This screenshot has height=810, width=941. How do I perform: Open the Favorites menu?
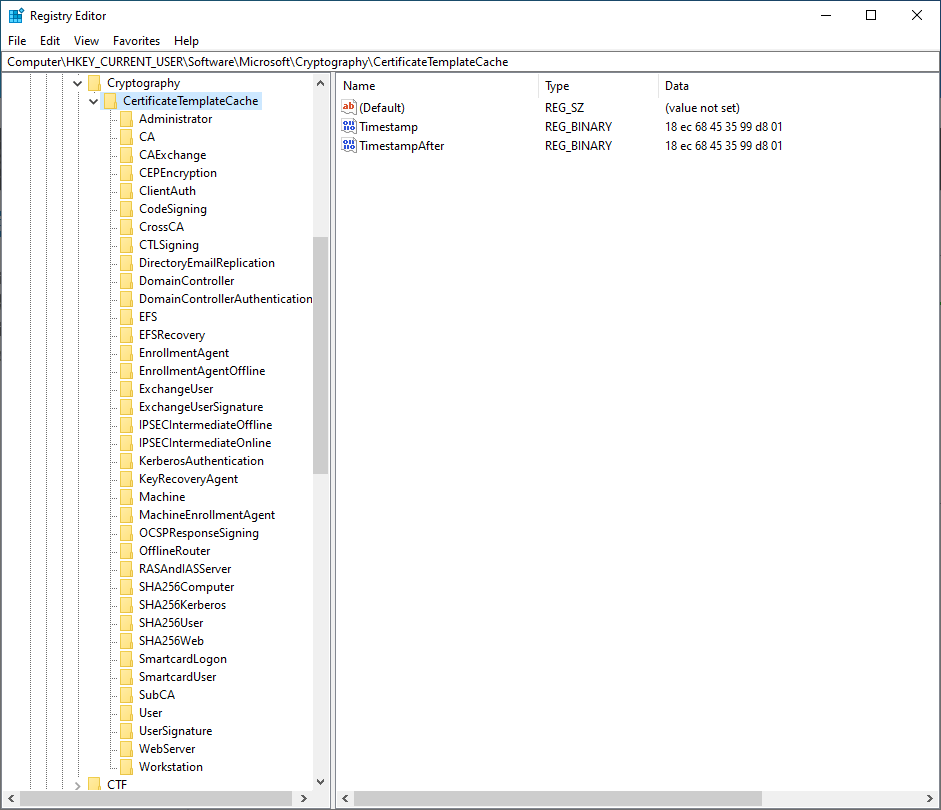click(136, 41)
